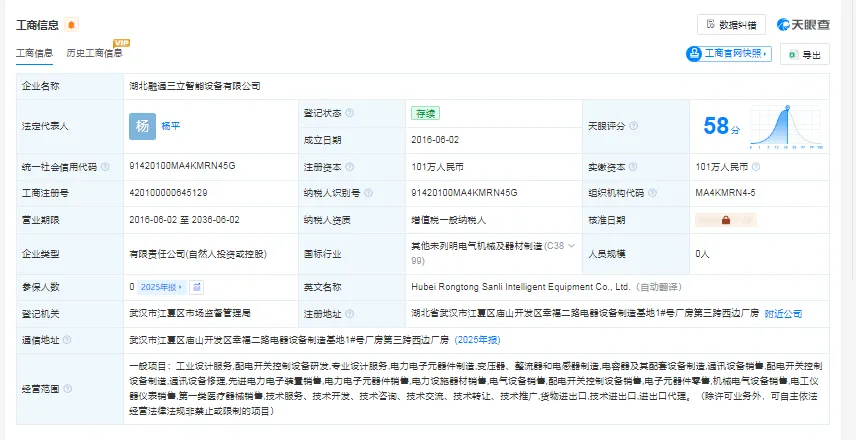
Task: Click registration number 420100000645129
Action: coord(168,193)
